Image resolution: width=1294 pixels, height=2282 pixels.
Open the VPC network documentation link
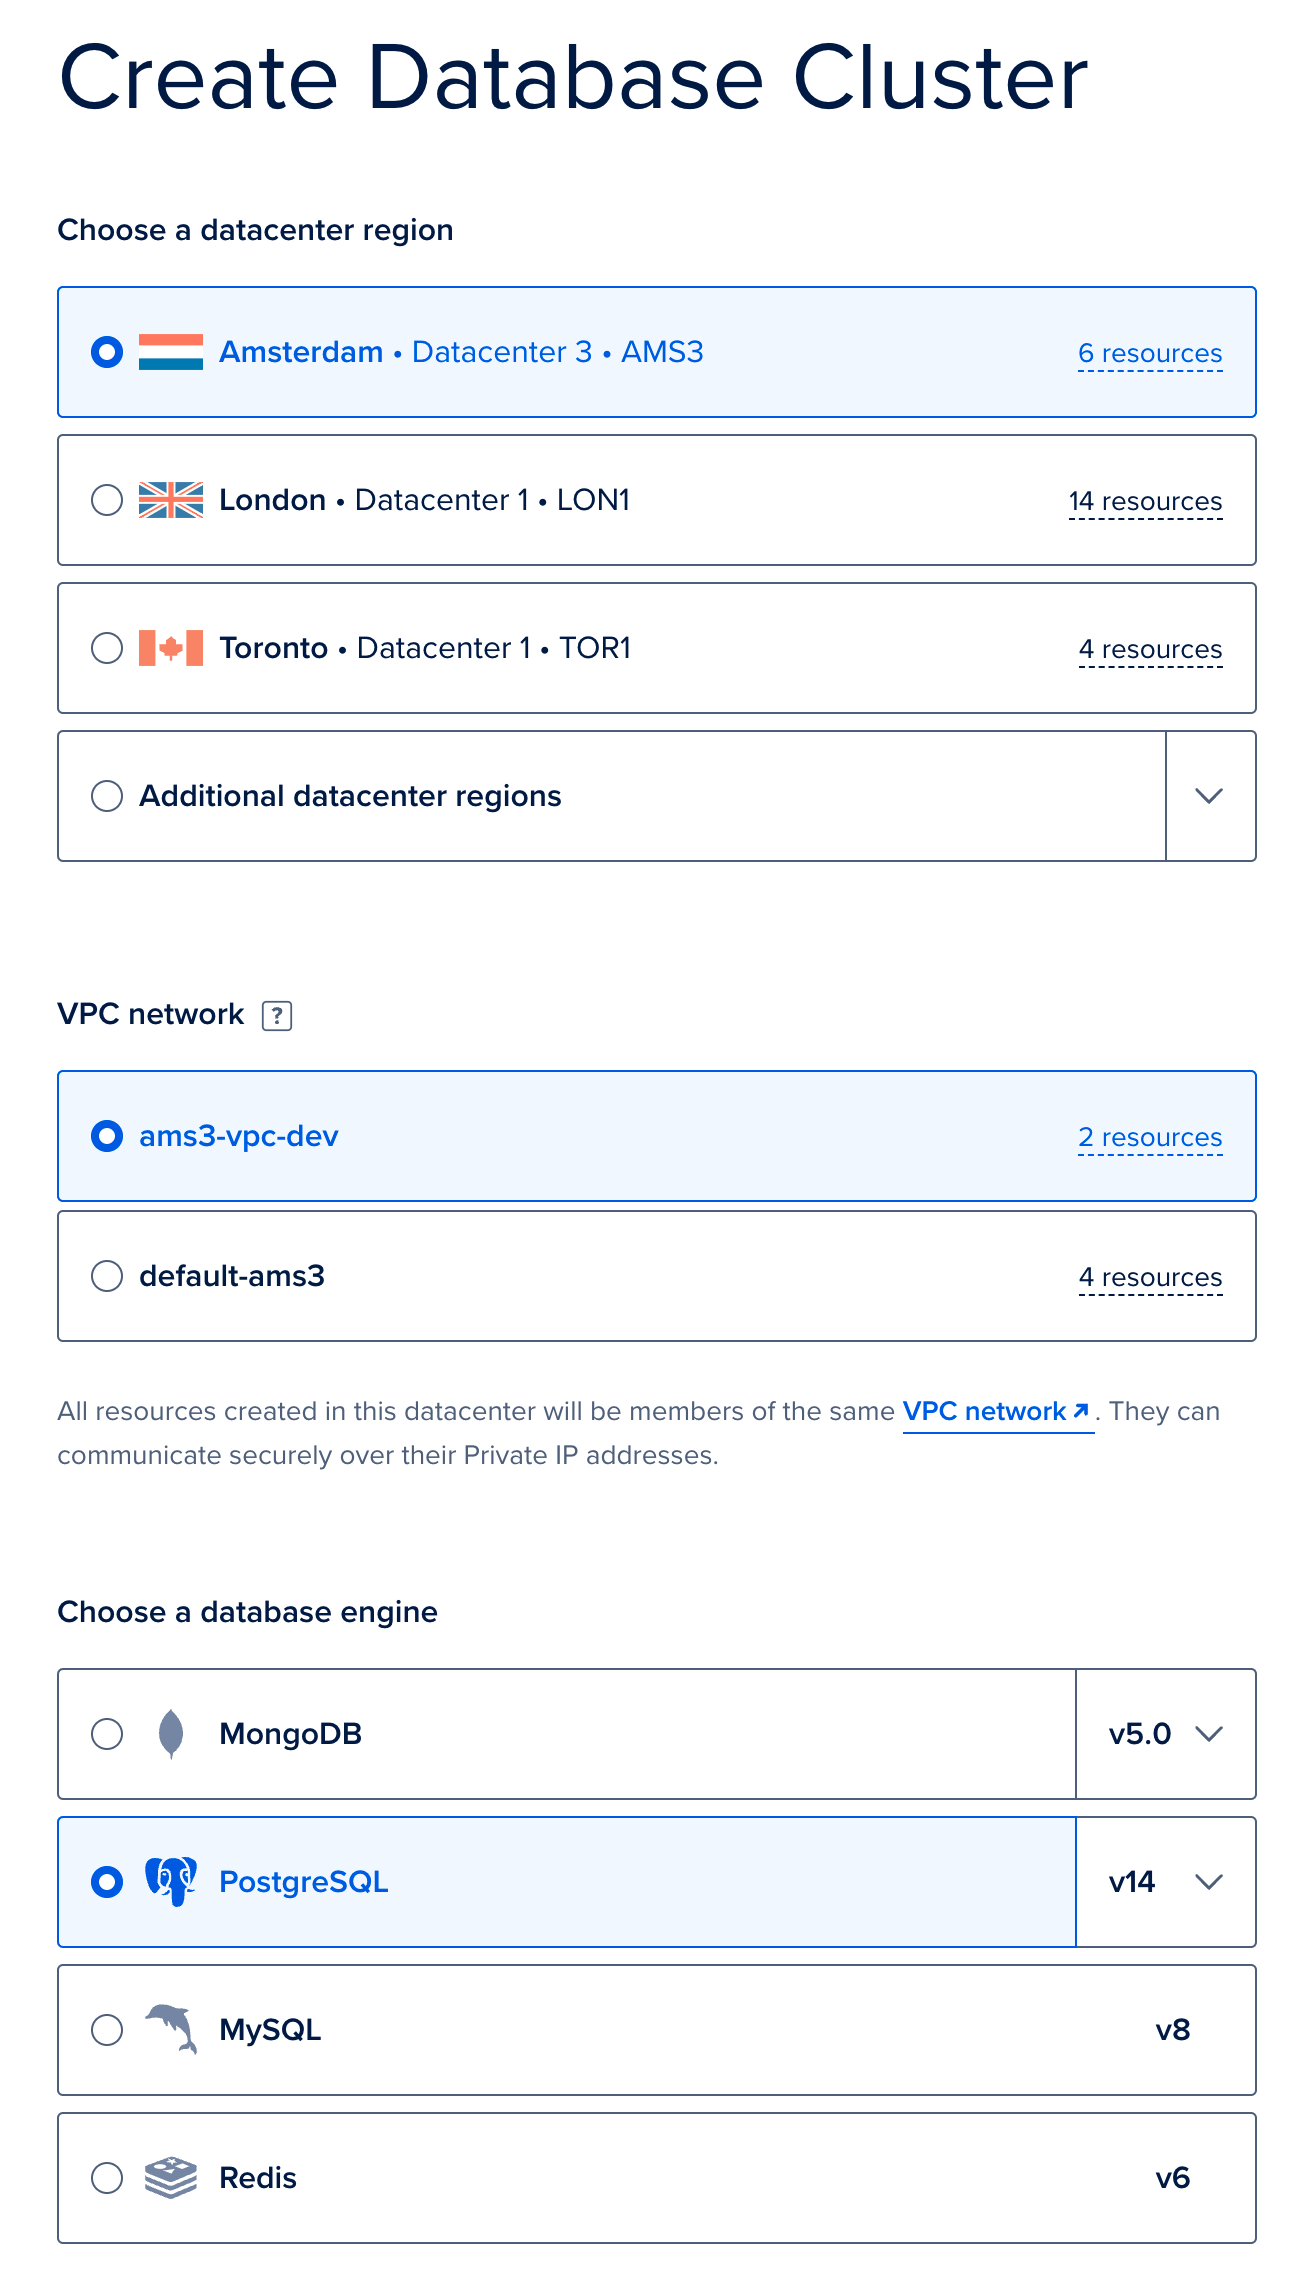(x=996, y=1411)
